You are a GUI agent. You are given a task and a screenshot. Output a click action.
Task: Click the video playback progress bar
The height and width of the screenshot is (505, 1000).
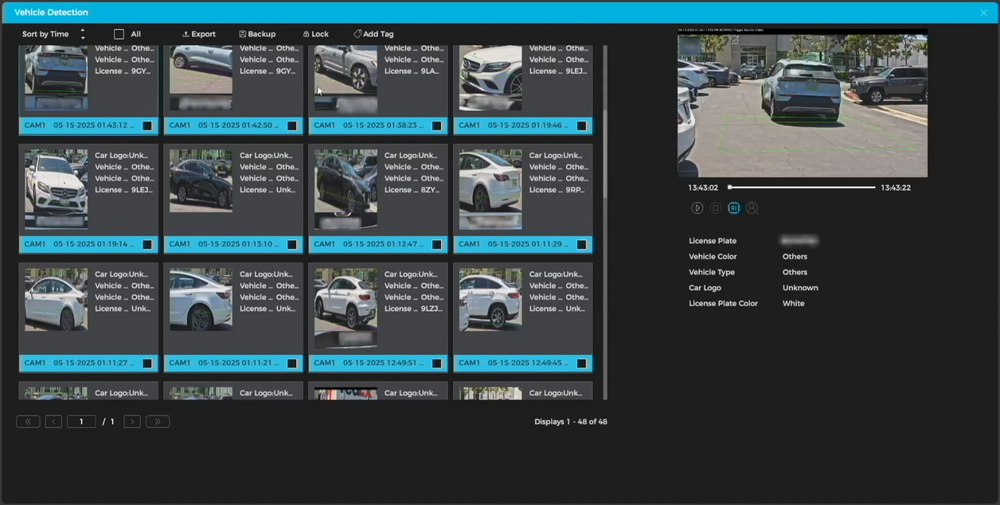click(x=802, y=187)
